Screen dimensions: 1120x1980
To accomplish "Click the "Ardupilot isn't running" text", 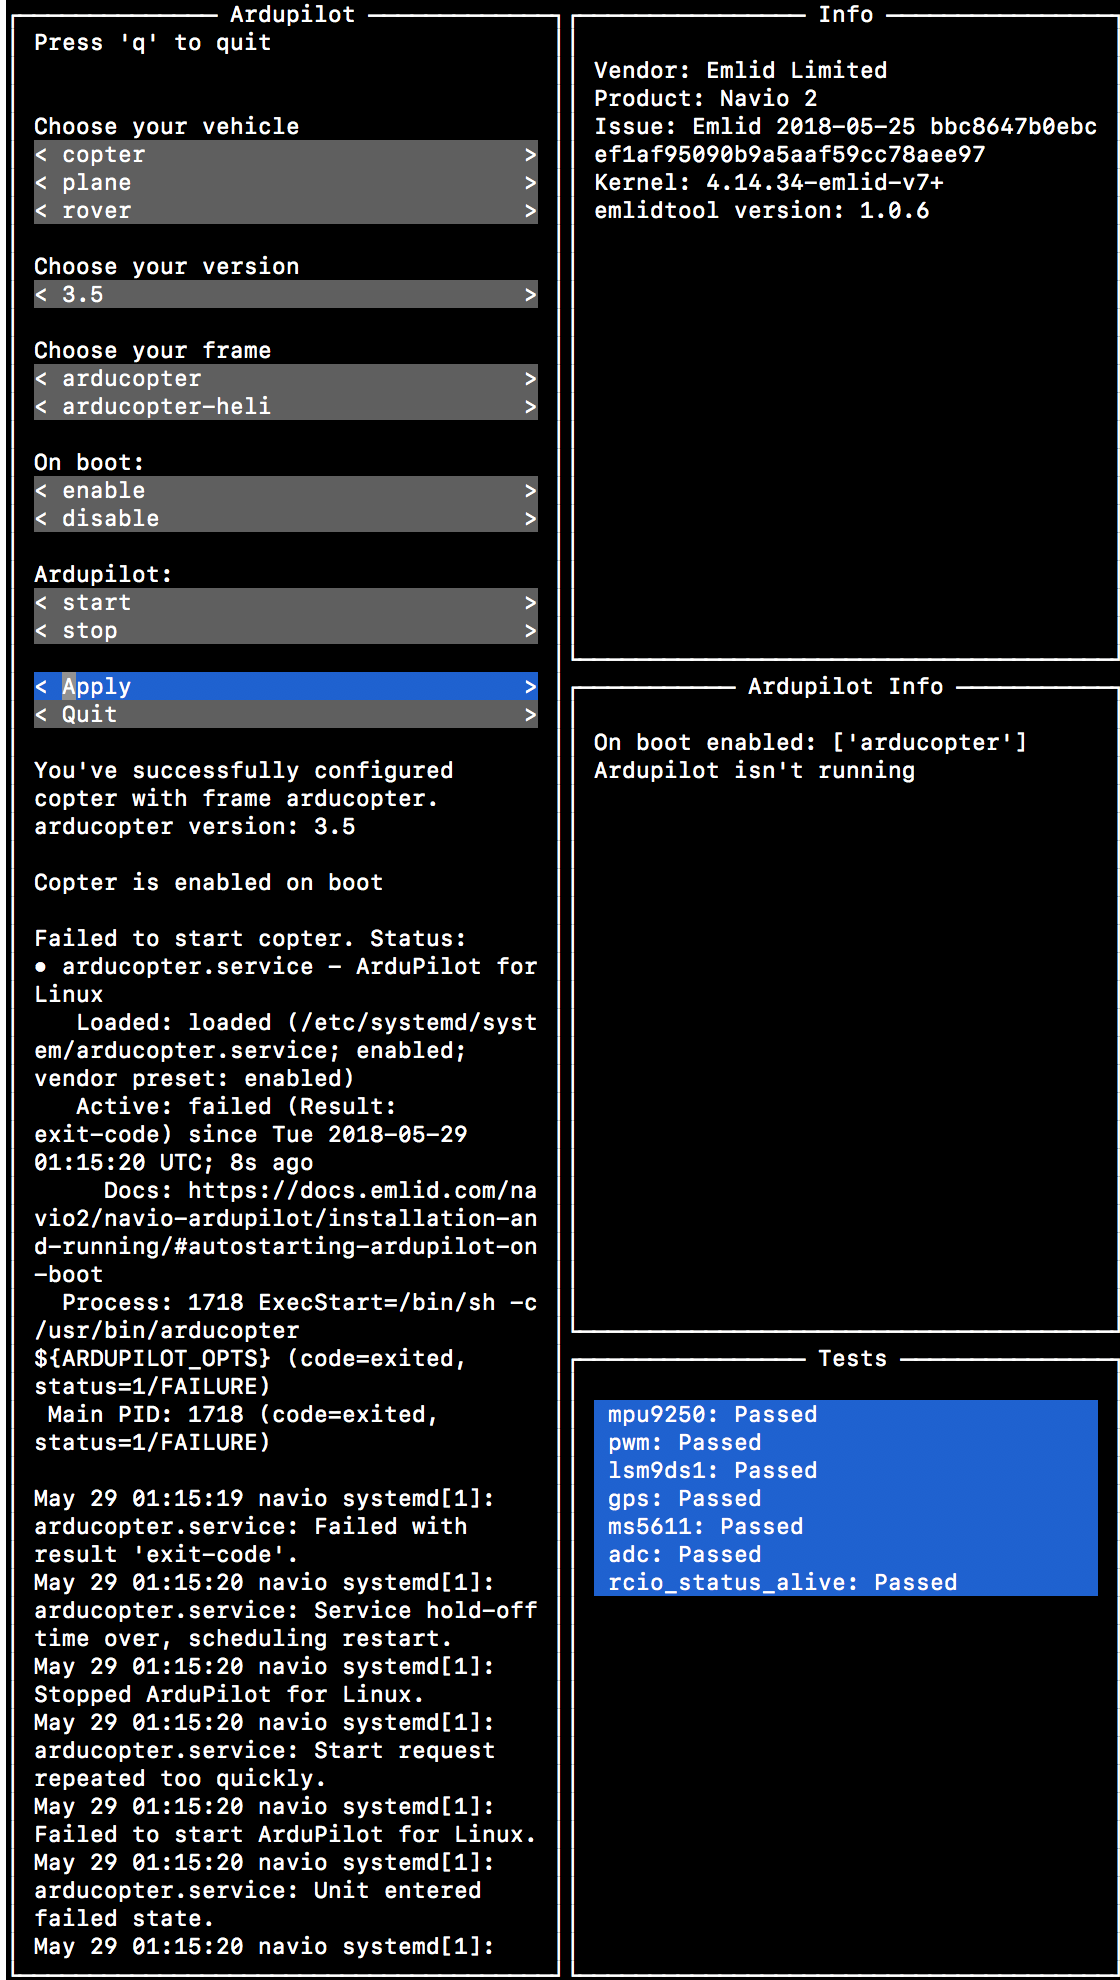I will pos(754,770).
